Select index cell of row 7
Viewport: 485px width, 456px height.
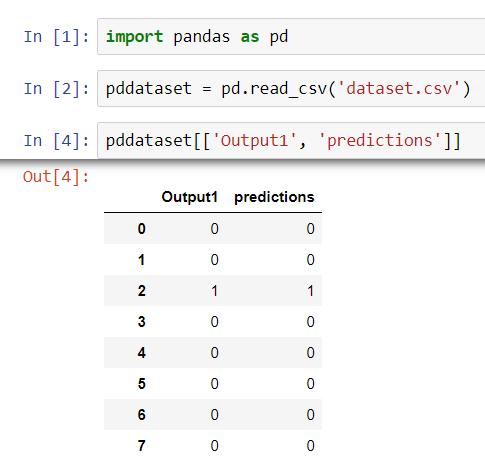(142, 446)
